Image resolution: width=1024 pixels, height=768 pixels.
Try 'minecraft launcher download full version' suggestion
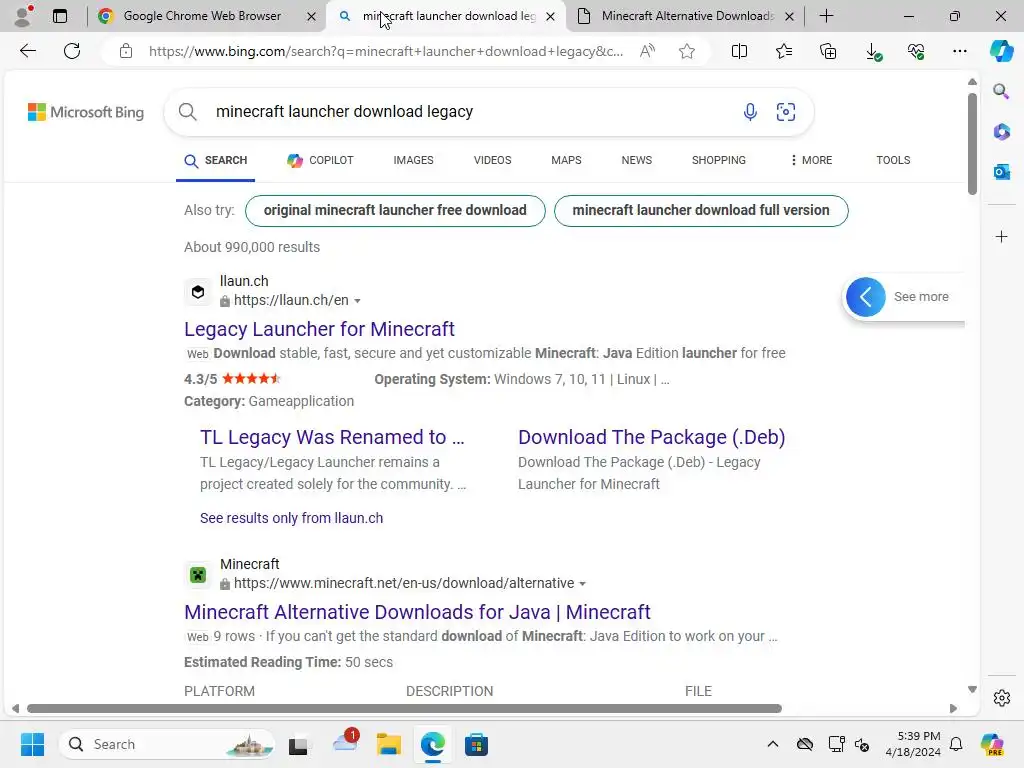[701, 210]
